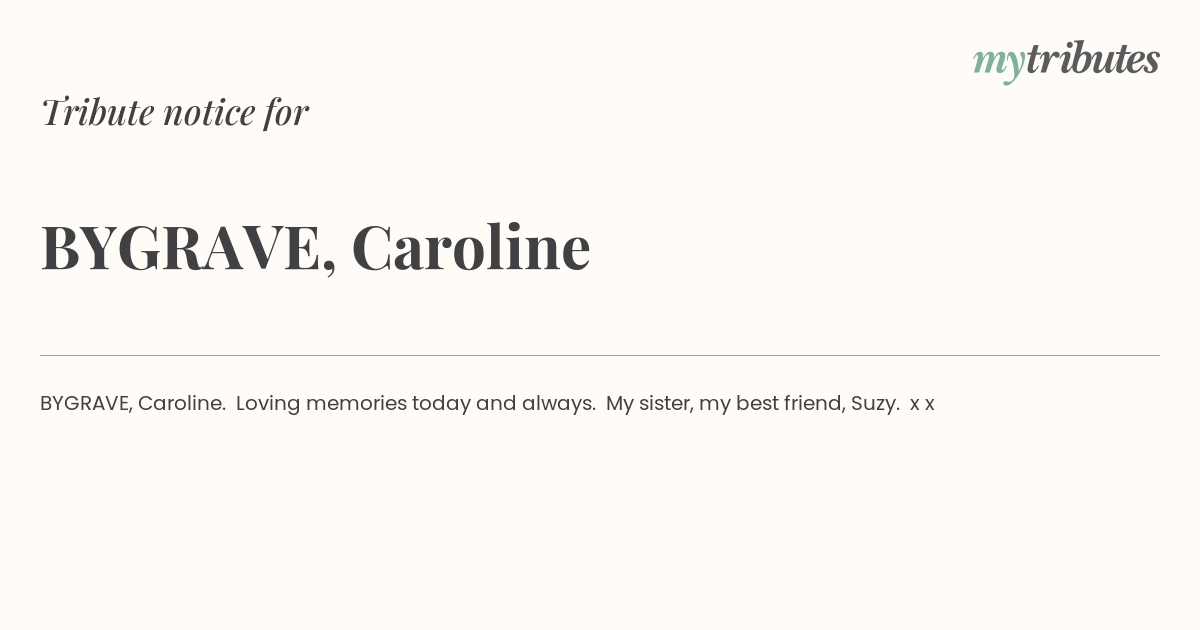This screenshot has width=1200, height=630.
Task: Click "Caroline." in the message line
Action: pyautogui.click(x=182, y=403)
